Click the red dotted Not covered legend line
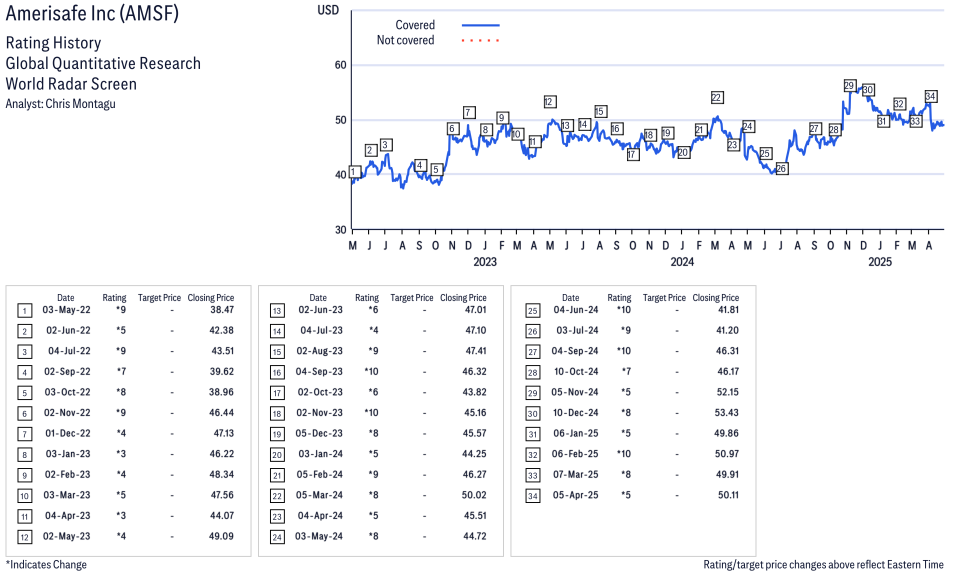The image size is (955, 571). 481,41
